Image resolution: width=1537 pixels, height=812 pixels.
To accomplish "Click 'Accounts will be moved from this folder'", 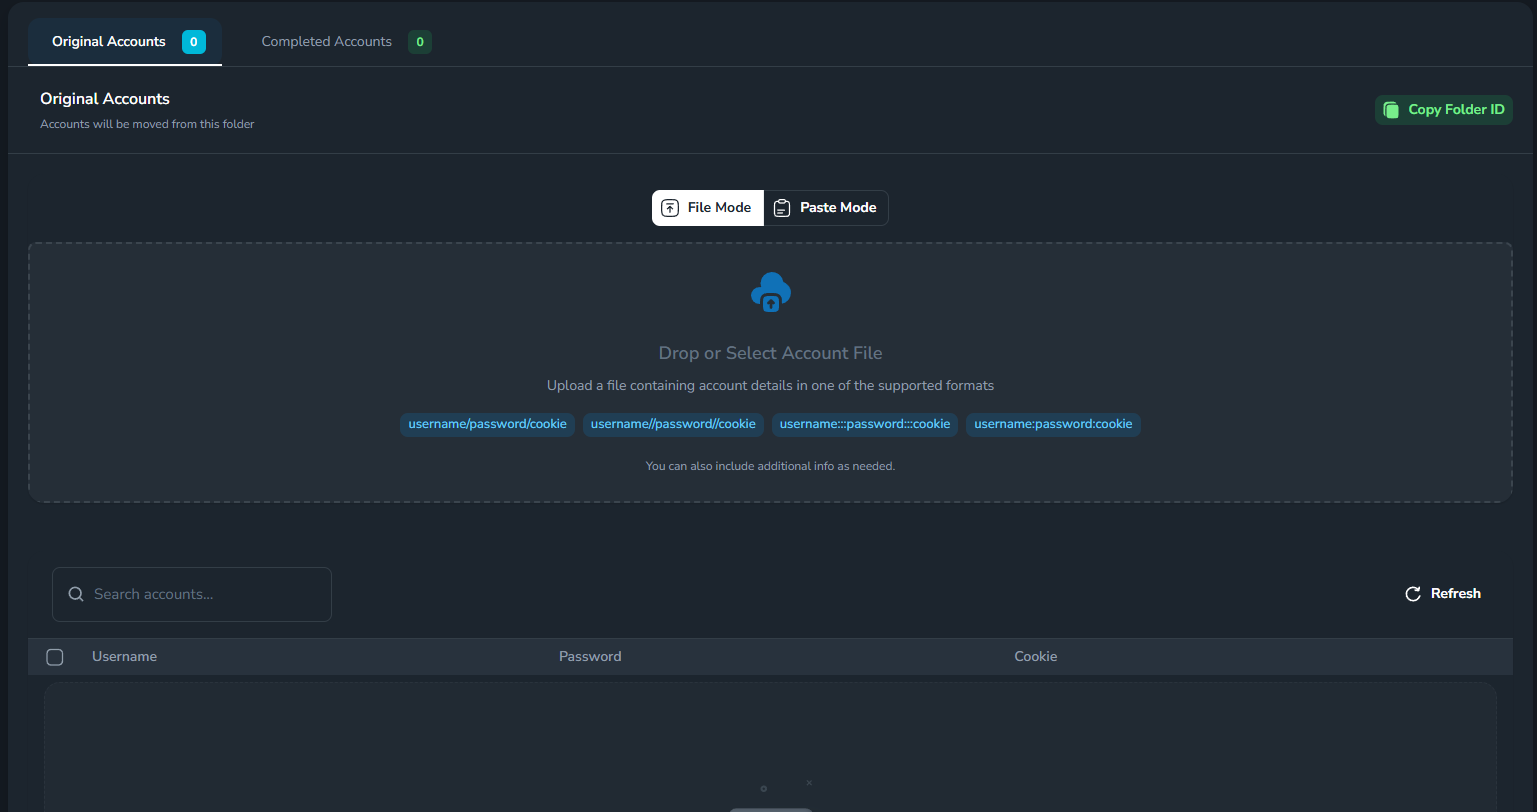I will (147, 124).
